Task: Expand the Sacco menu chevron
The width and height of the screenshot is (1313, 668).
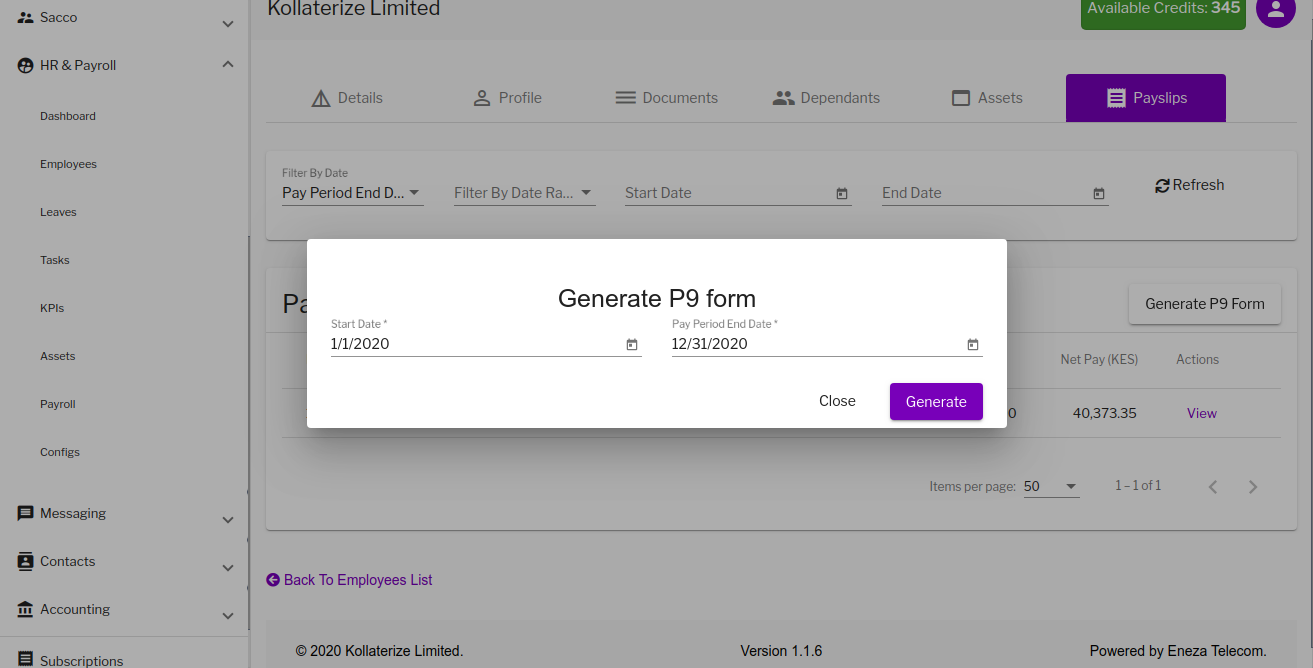Action: pyautogui.click(x=228, y=23)
